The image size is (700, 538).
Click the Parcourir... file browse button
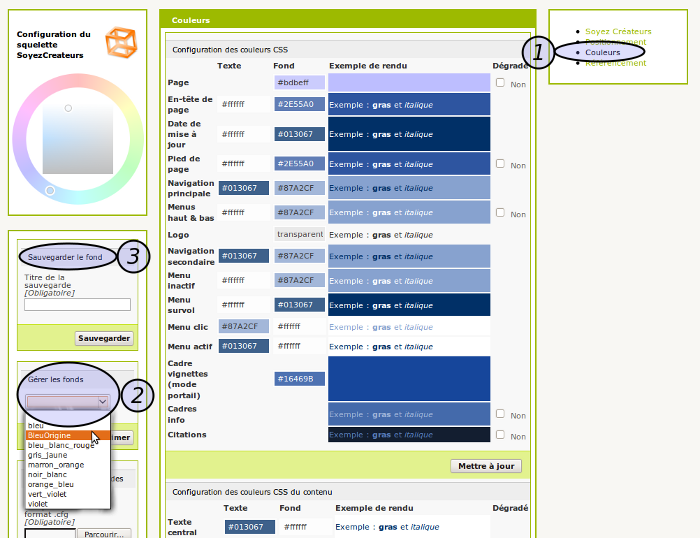105,533
